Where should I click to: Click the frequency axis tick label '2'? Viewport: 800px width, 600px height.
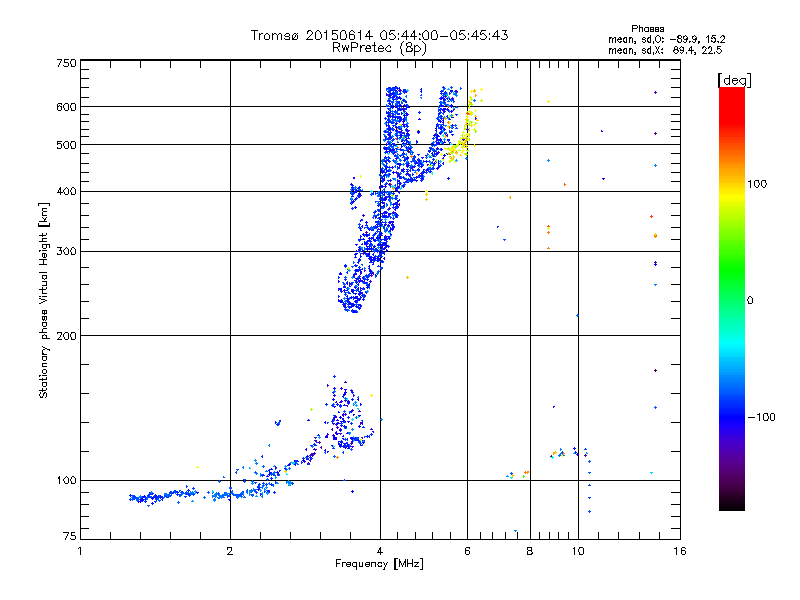[x=230, y=551]
